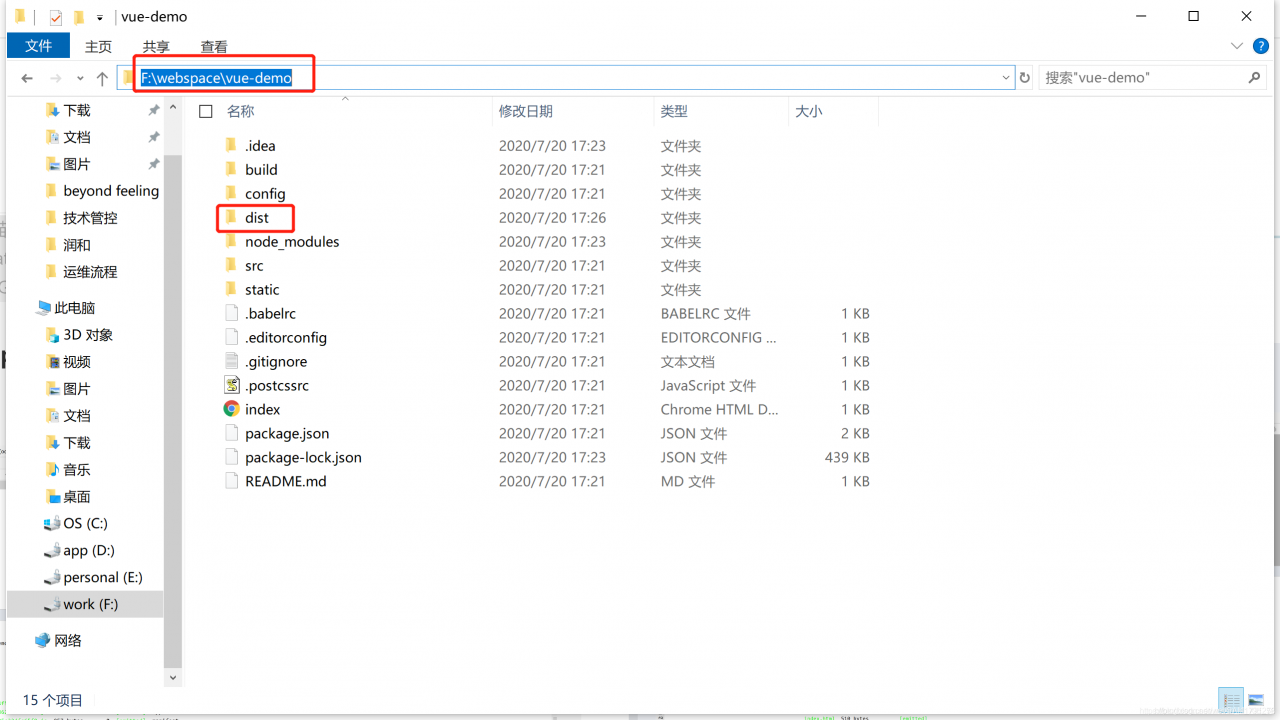Open the 文件 menu
1280x720 pixels.
pos(38,45)
